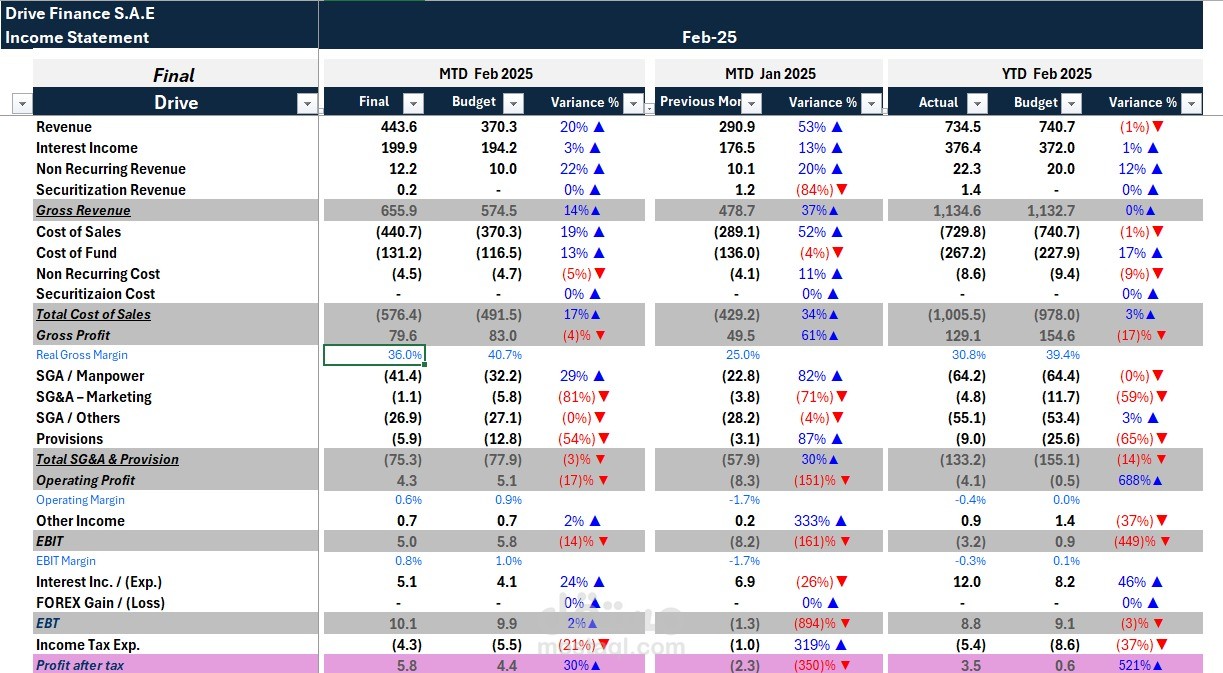Select the Profit after tax Final value 5.8

[x=407, y=665]
